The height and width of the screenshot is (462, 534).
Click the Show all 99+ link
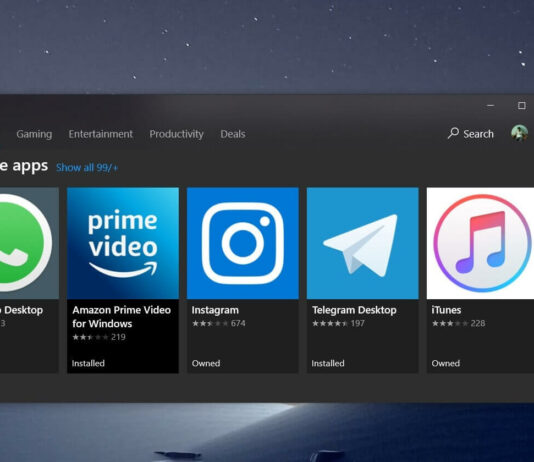(x=87, y=168)
